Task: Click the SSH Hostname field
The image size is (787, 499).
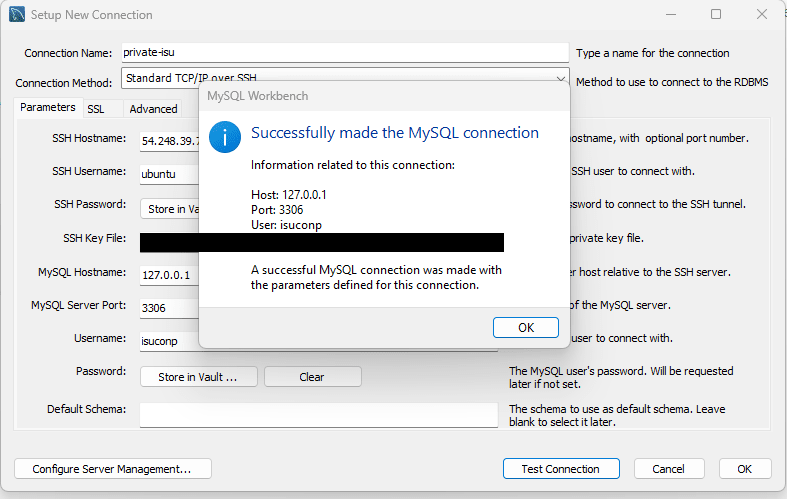Action: coord(170,141)
